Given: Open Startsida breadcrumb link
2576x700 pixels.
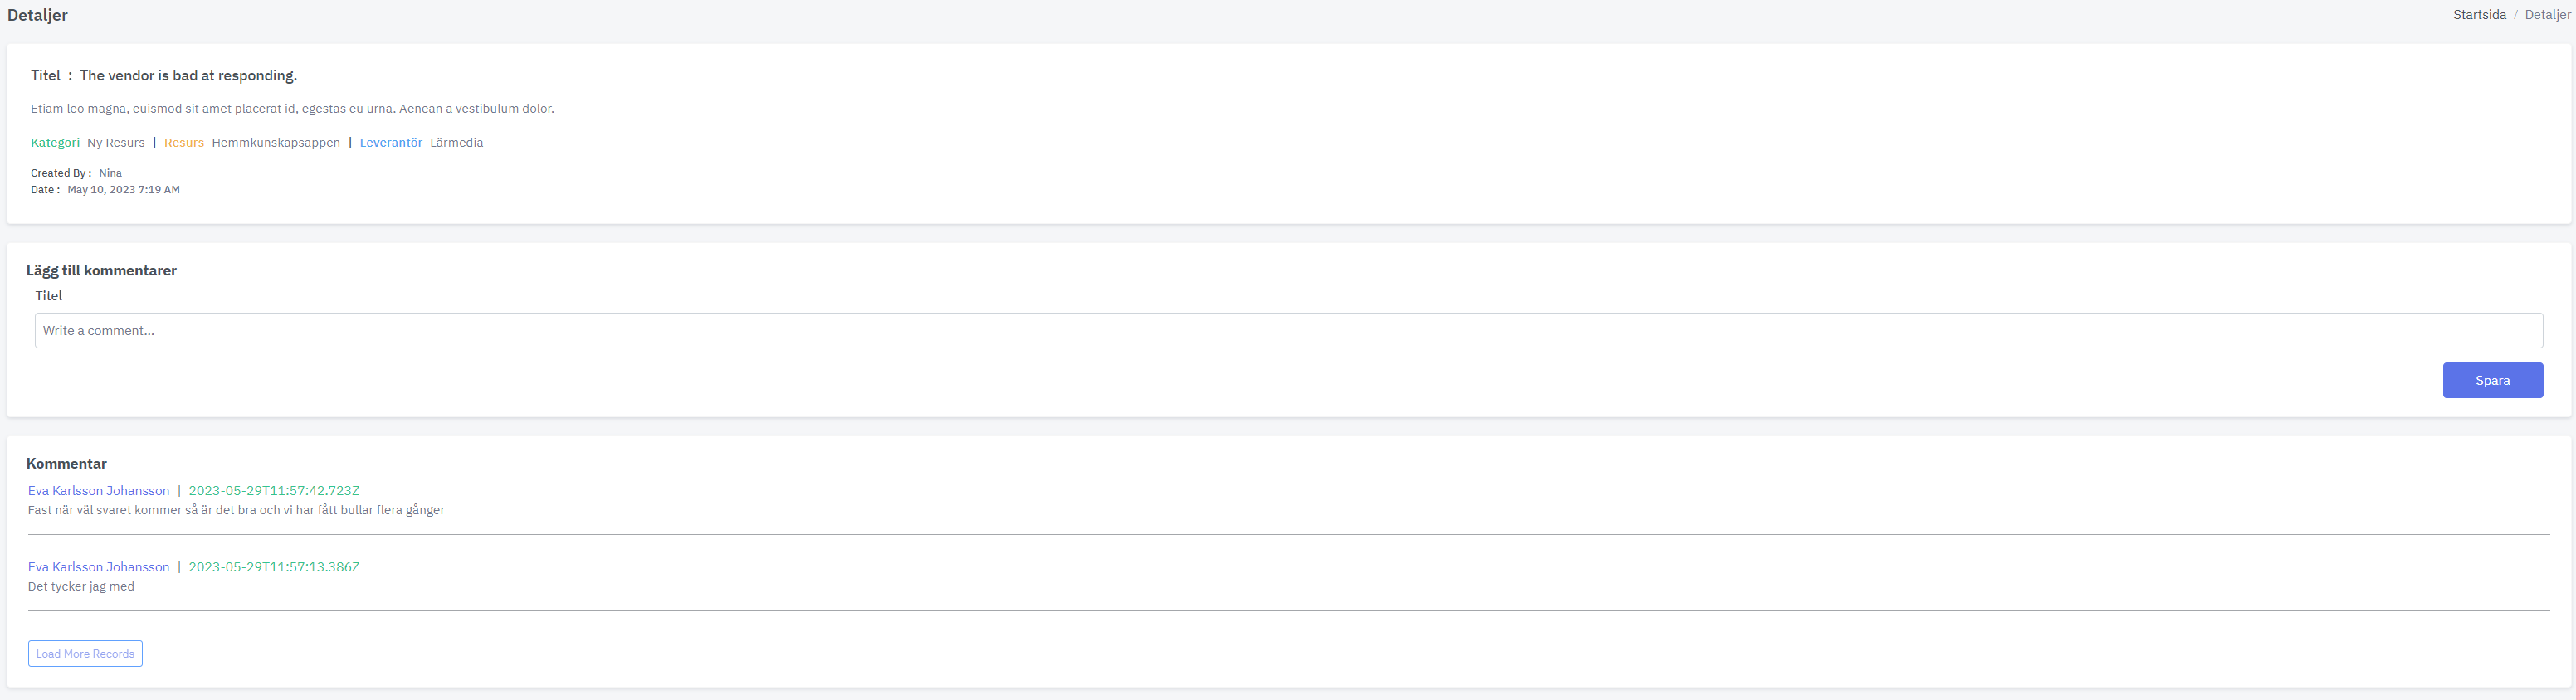Looking at the screenshot, I should (x=2479, y=15).
